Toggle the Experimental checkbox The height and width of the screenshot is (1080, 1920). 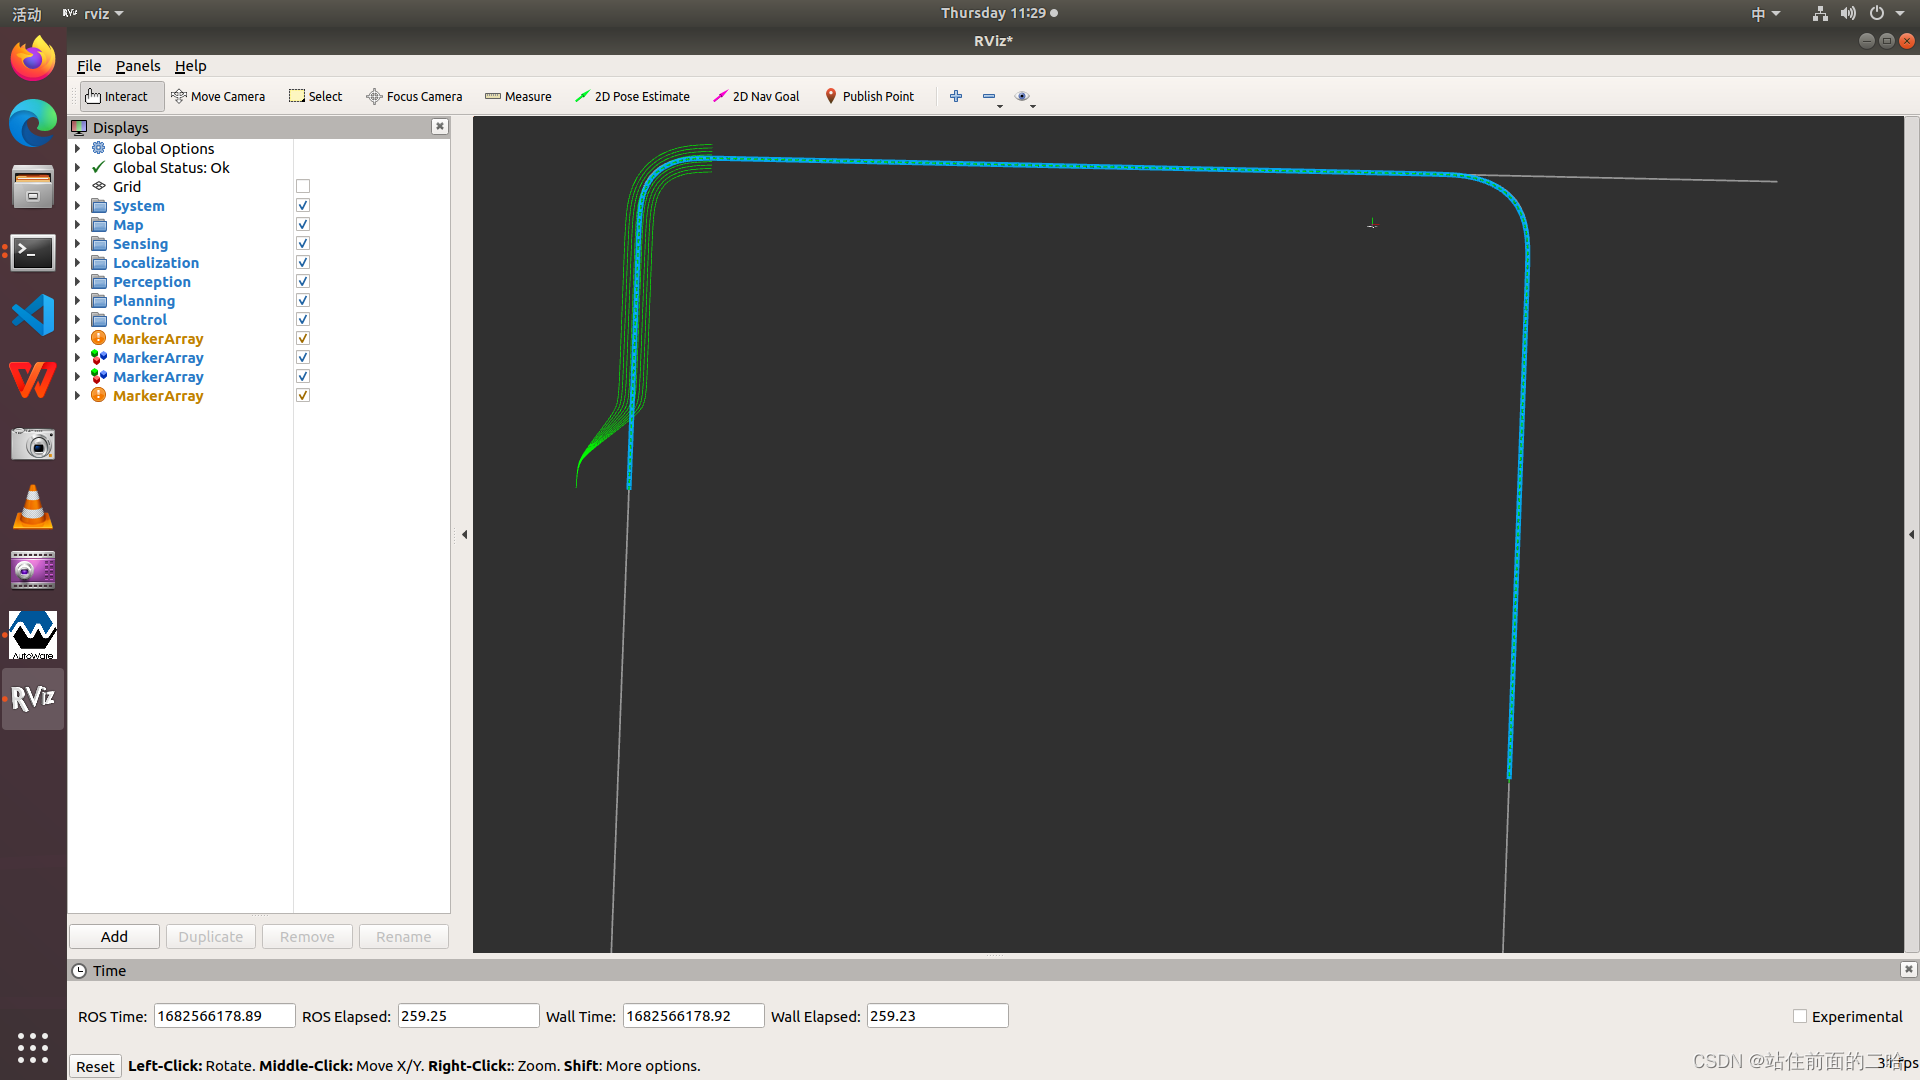[x=1800, y=1016]
